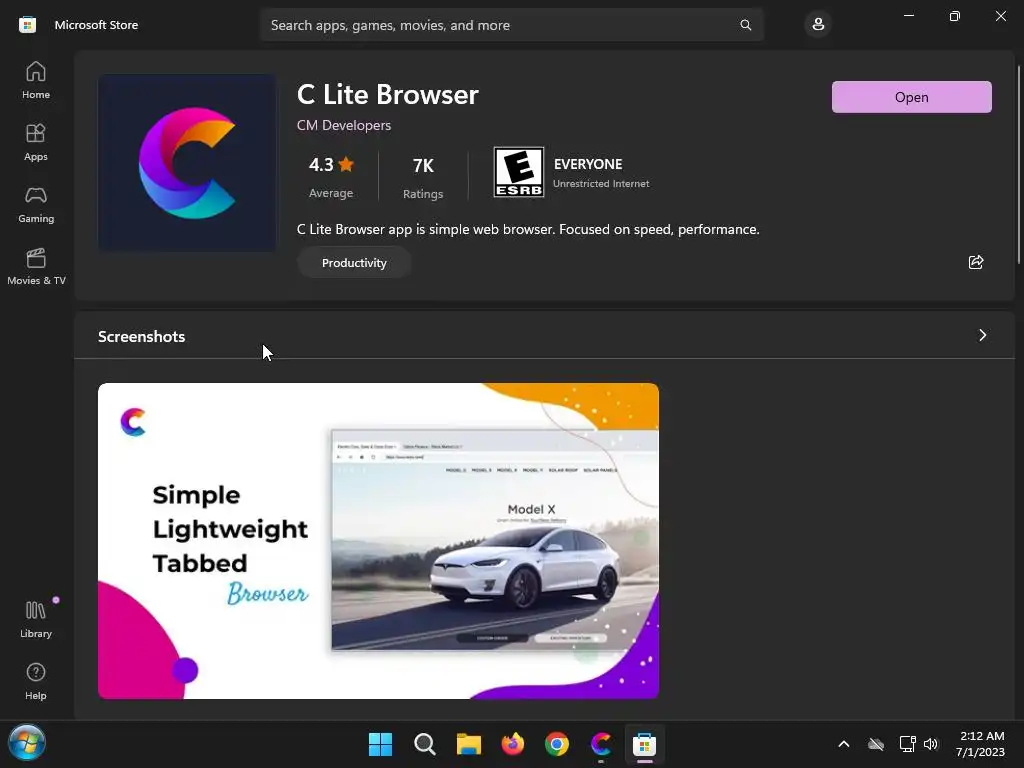Close the Microsoft Store window
Screen dimensions: 1024x768
[1000, 16]
